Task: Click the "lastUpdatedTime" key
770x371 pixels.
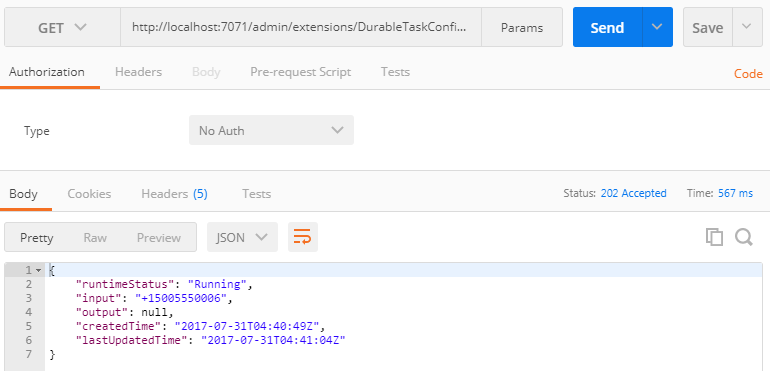Action: coord(135,340)
